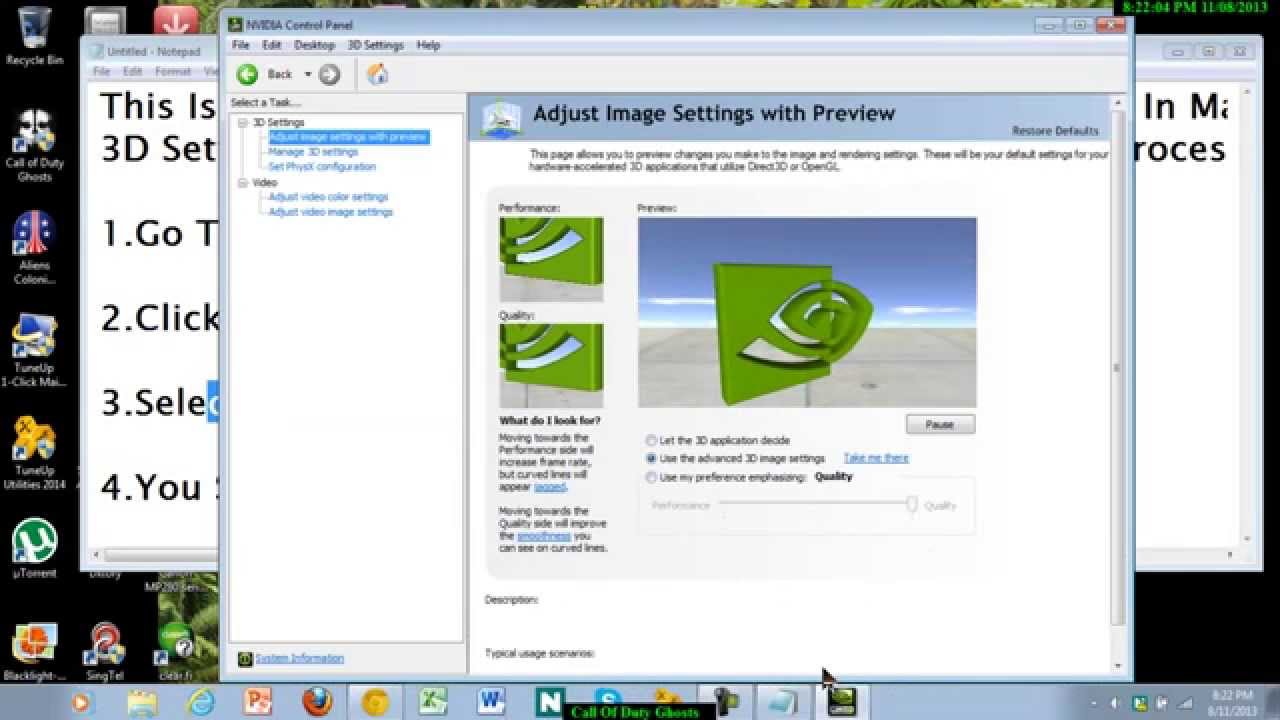Collapse the Video tree node

point(242,183)
